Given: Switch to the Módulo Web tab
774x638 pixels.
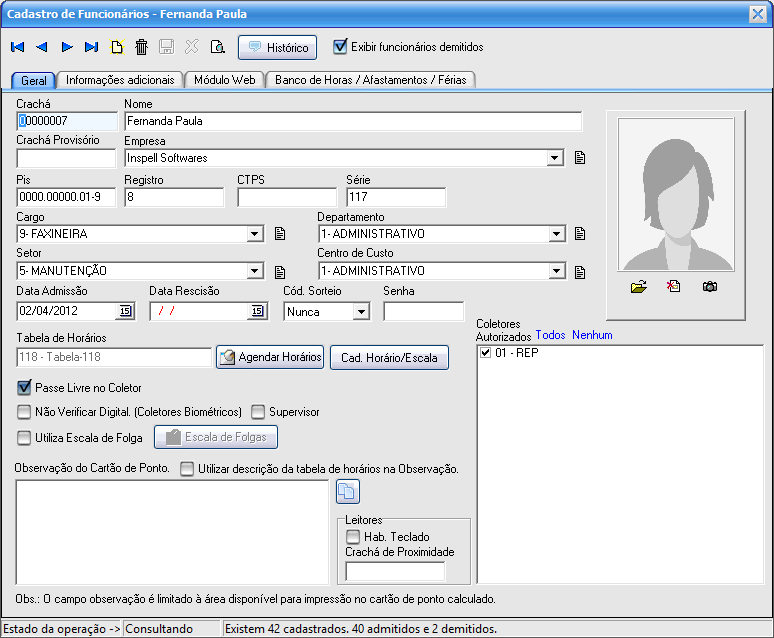Looking at the screenshot, I should [x=224, y=80].
